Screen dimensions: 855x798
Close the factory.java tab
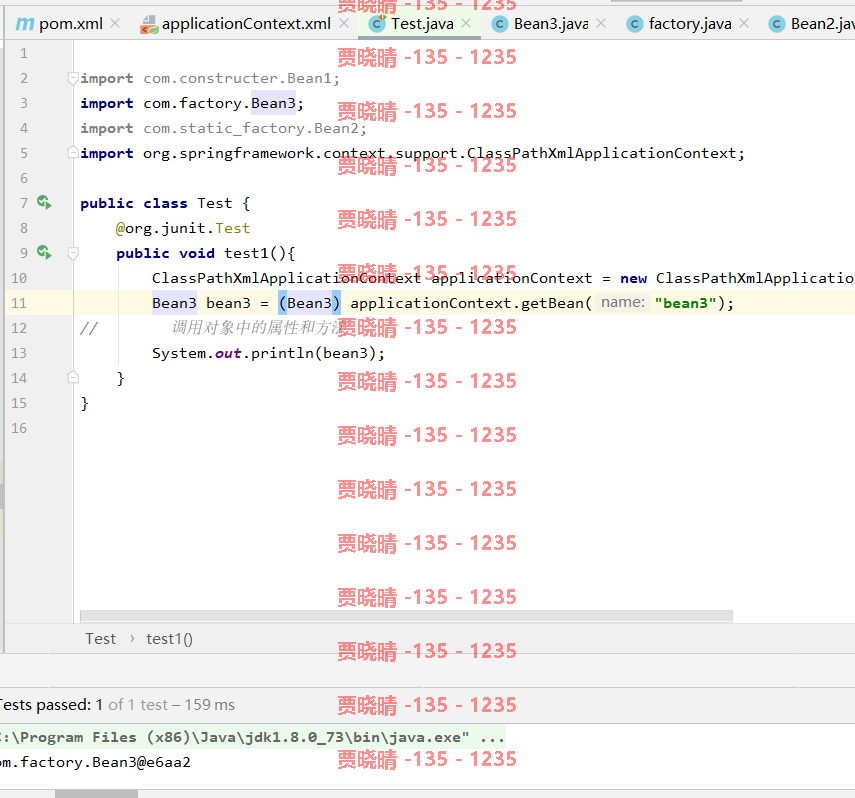pyautogui.click(x=744, y=23)
